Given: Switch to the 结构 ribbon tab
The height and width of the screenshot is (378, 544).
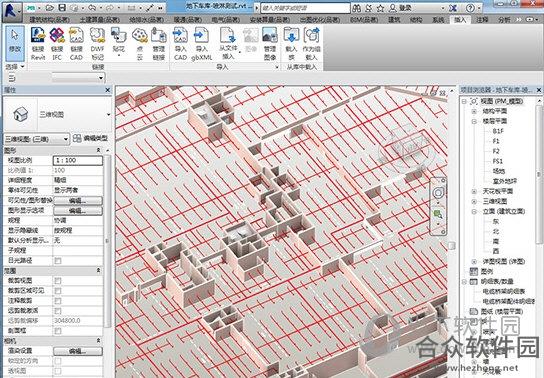Looking at the screenshot, I should tap(416, 20).
